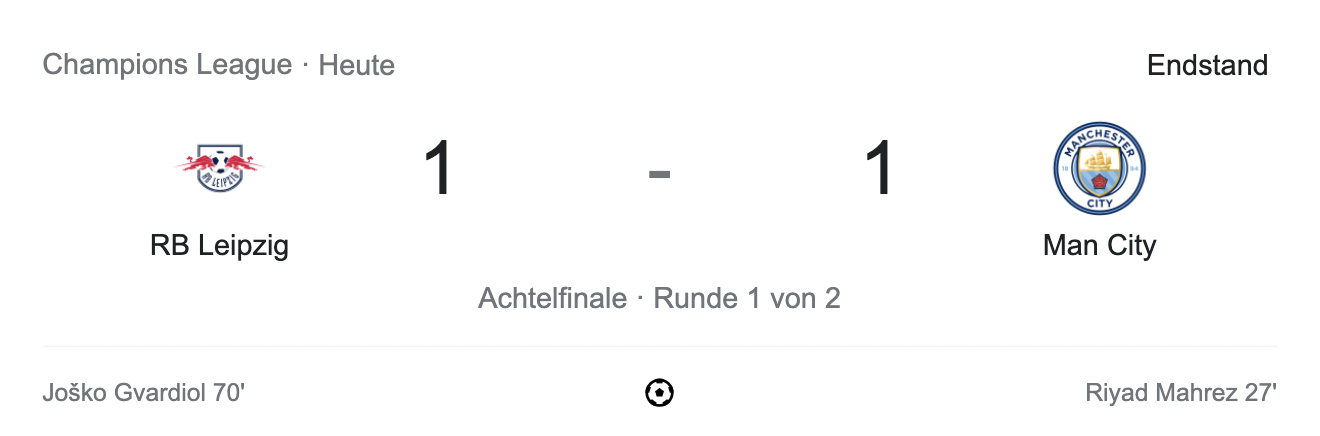Click the horizontal divider above the scorers
Viewport: 1320px width, 436px height.
pos(659,346)
